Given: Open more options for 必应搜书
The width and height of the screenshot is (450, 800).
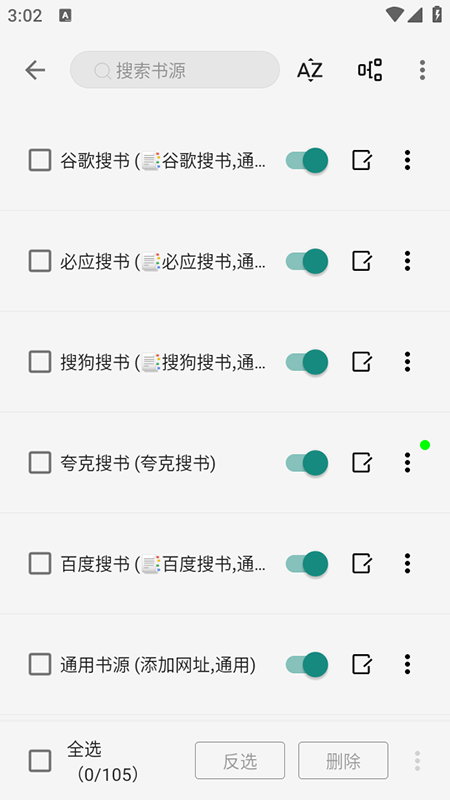Looking at the screenshot, I should 407,261.
